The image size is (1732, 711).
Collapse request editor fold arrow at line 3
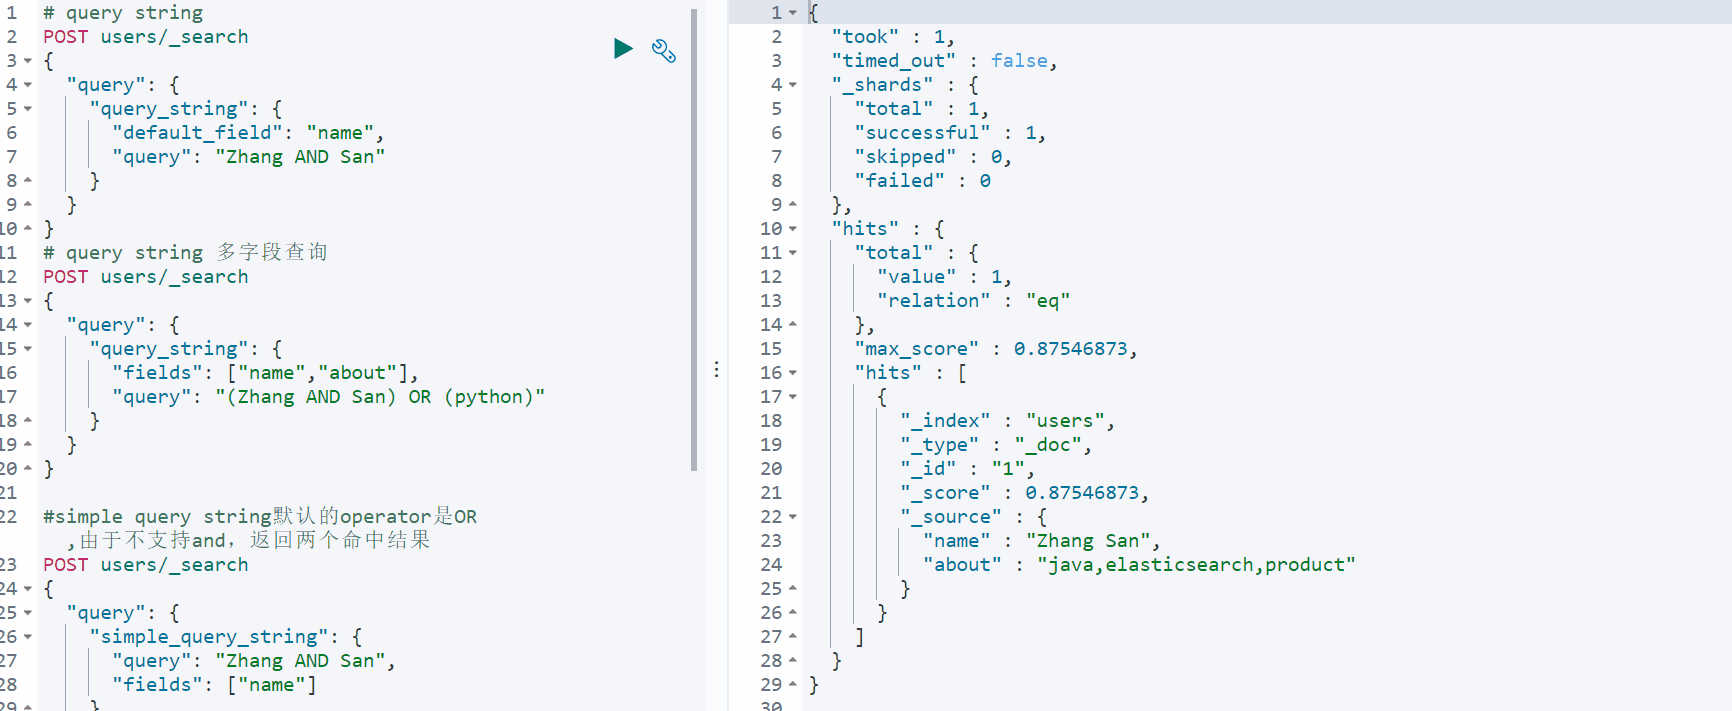coord(28,61)
